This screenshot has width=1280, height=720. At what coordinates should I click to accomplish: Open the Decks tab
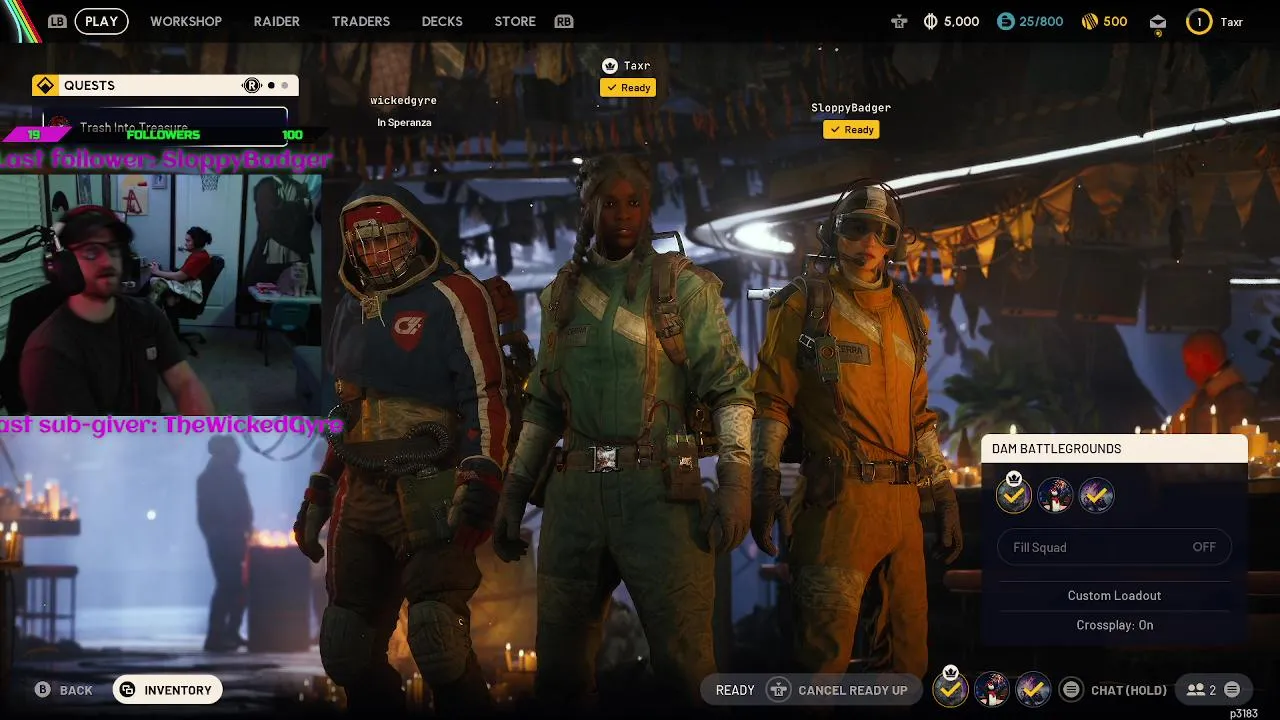442,21
